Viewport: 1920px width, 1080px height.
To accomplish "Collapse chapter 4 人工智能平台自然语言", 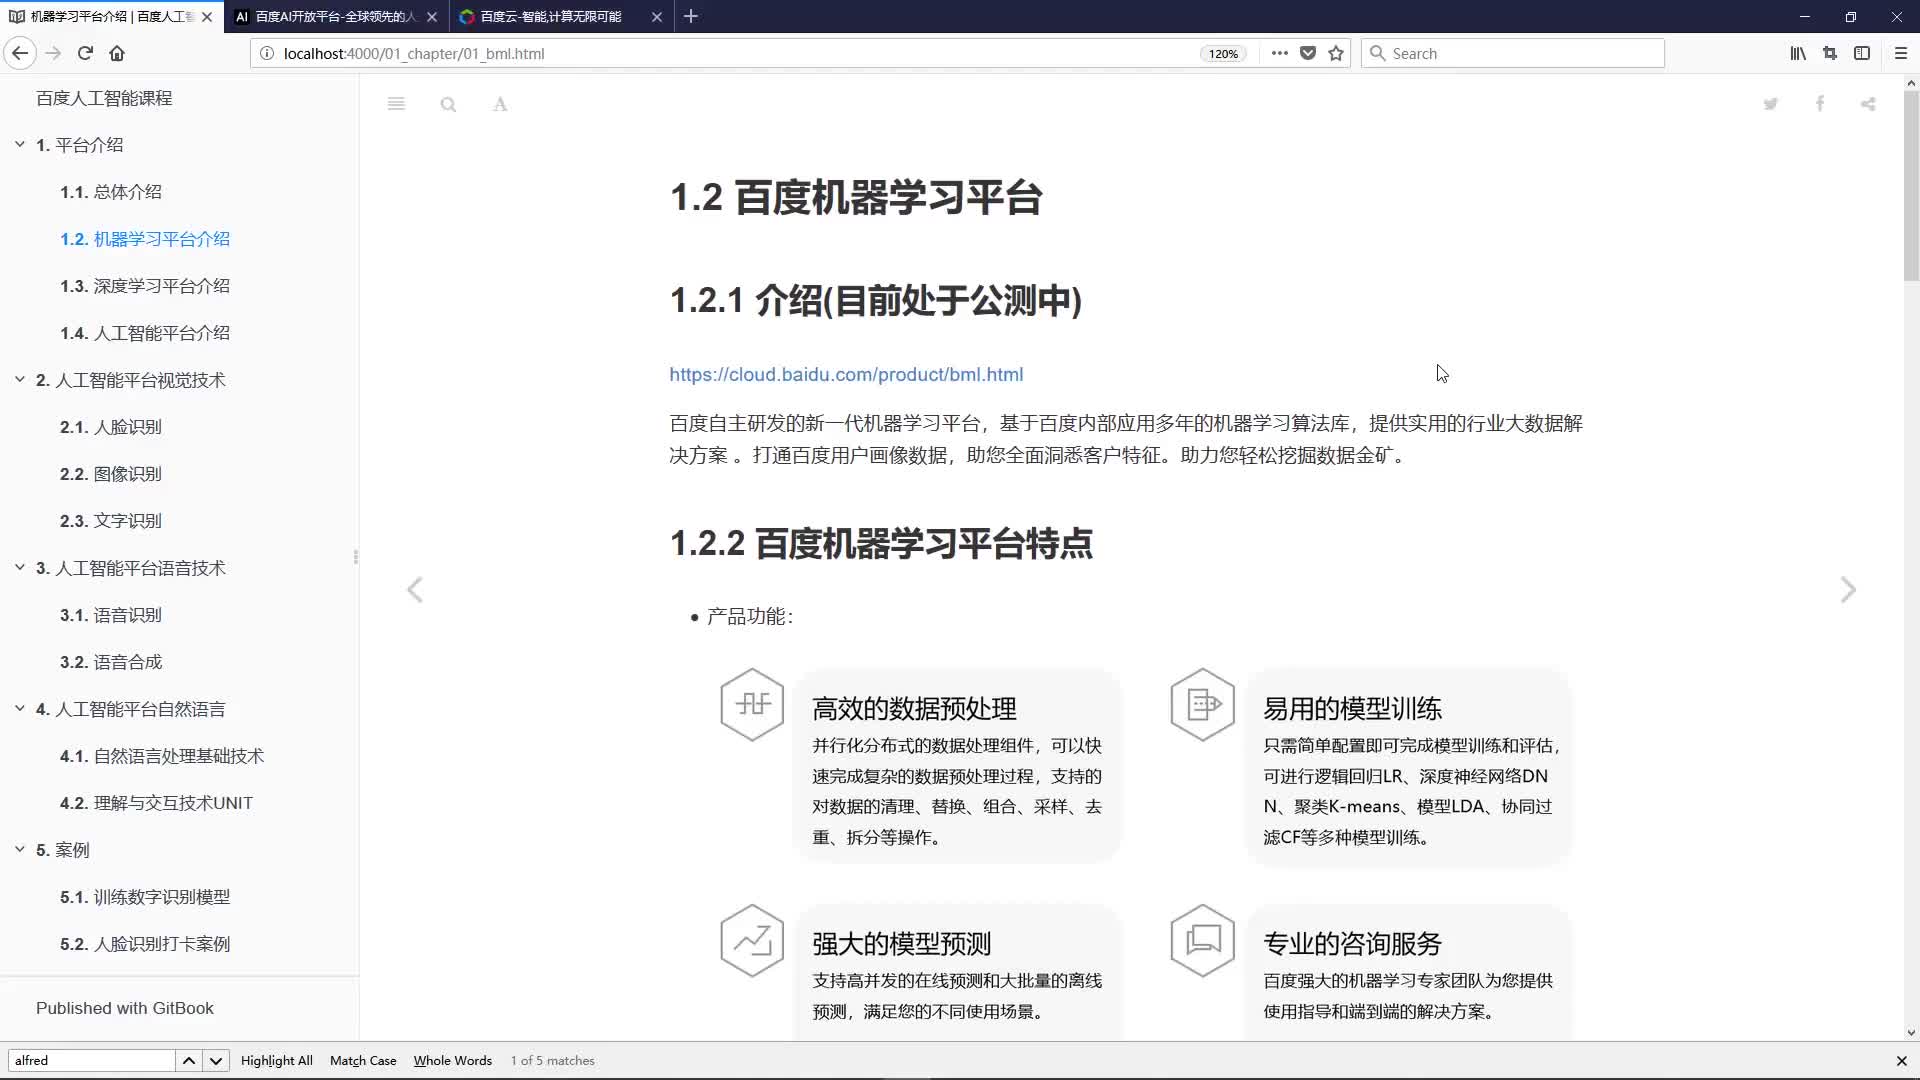I will [20, 709].
